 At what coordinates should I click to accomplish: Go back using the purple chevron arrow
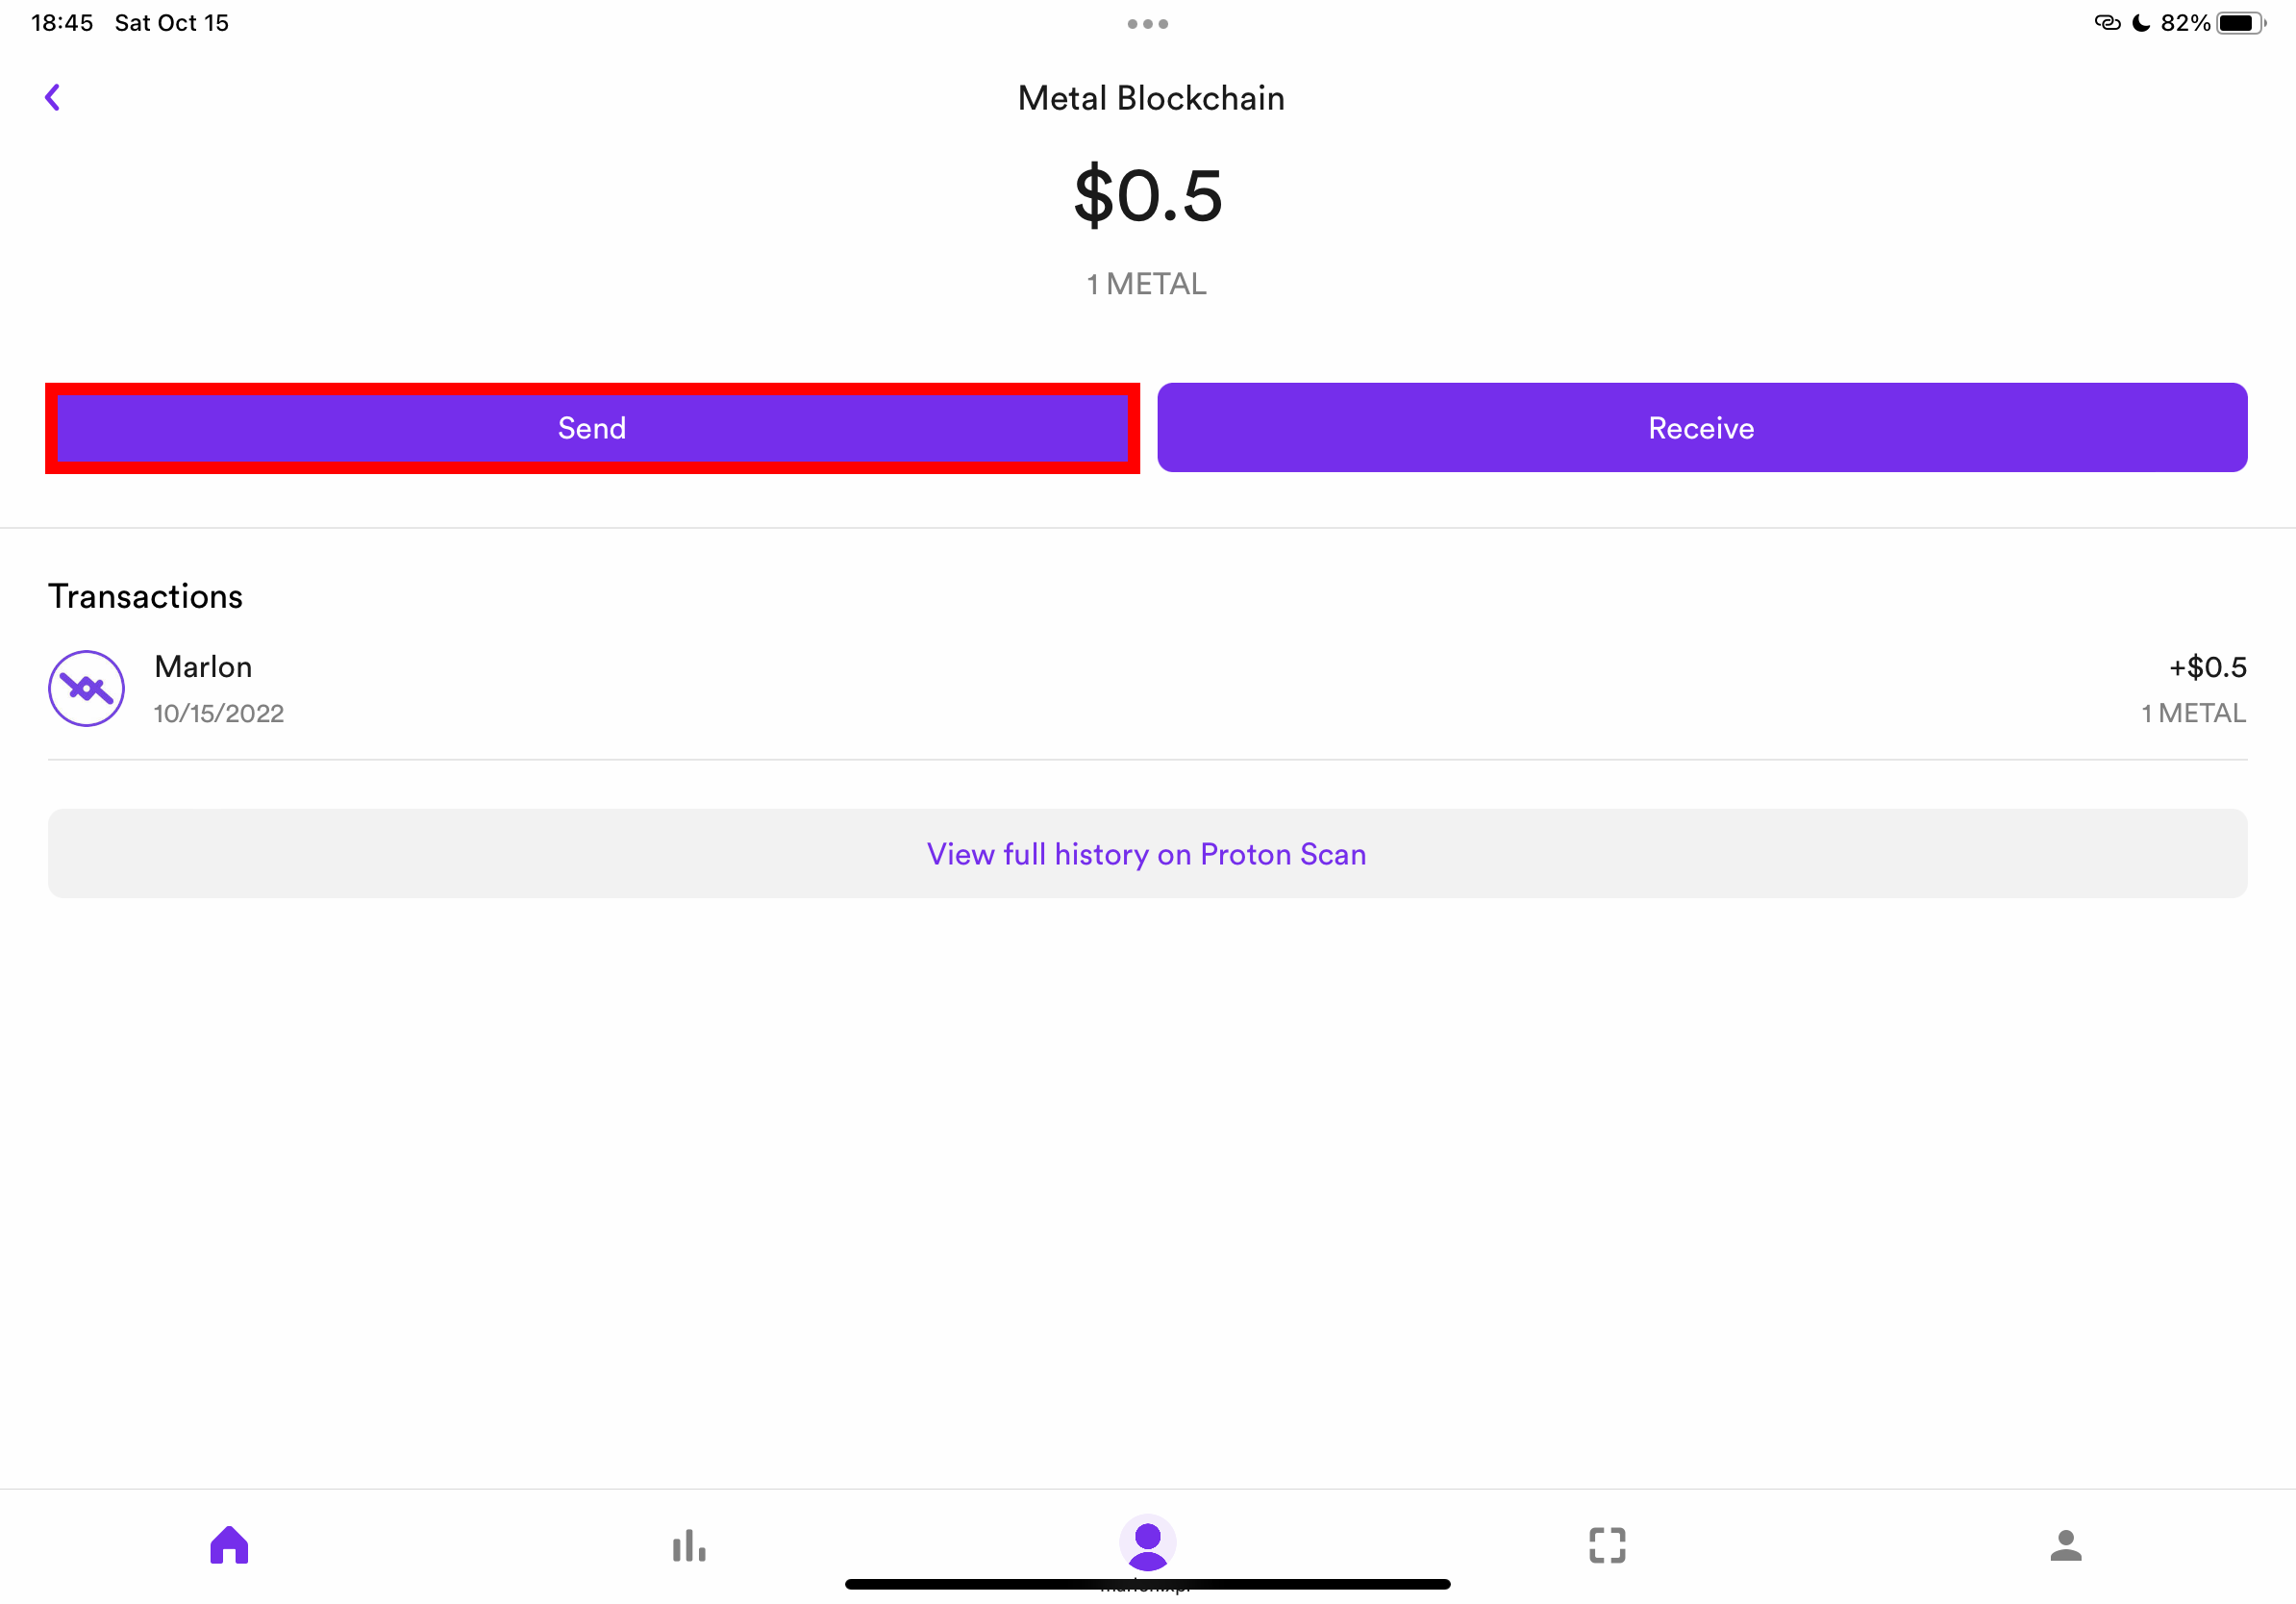pyautogui.click(x=53, y=97)
